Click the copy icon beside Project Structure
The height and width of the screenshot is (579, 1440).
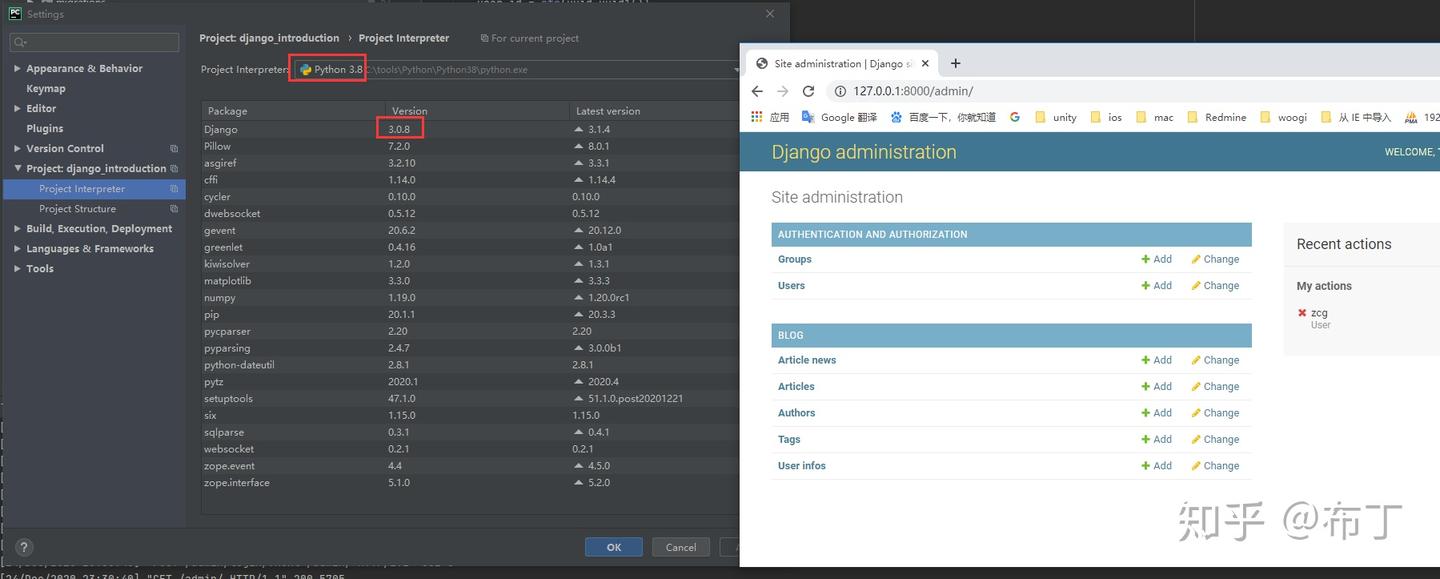(x=174, y=208)
